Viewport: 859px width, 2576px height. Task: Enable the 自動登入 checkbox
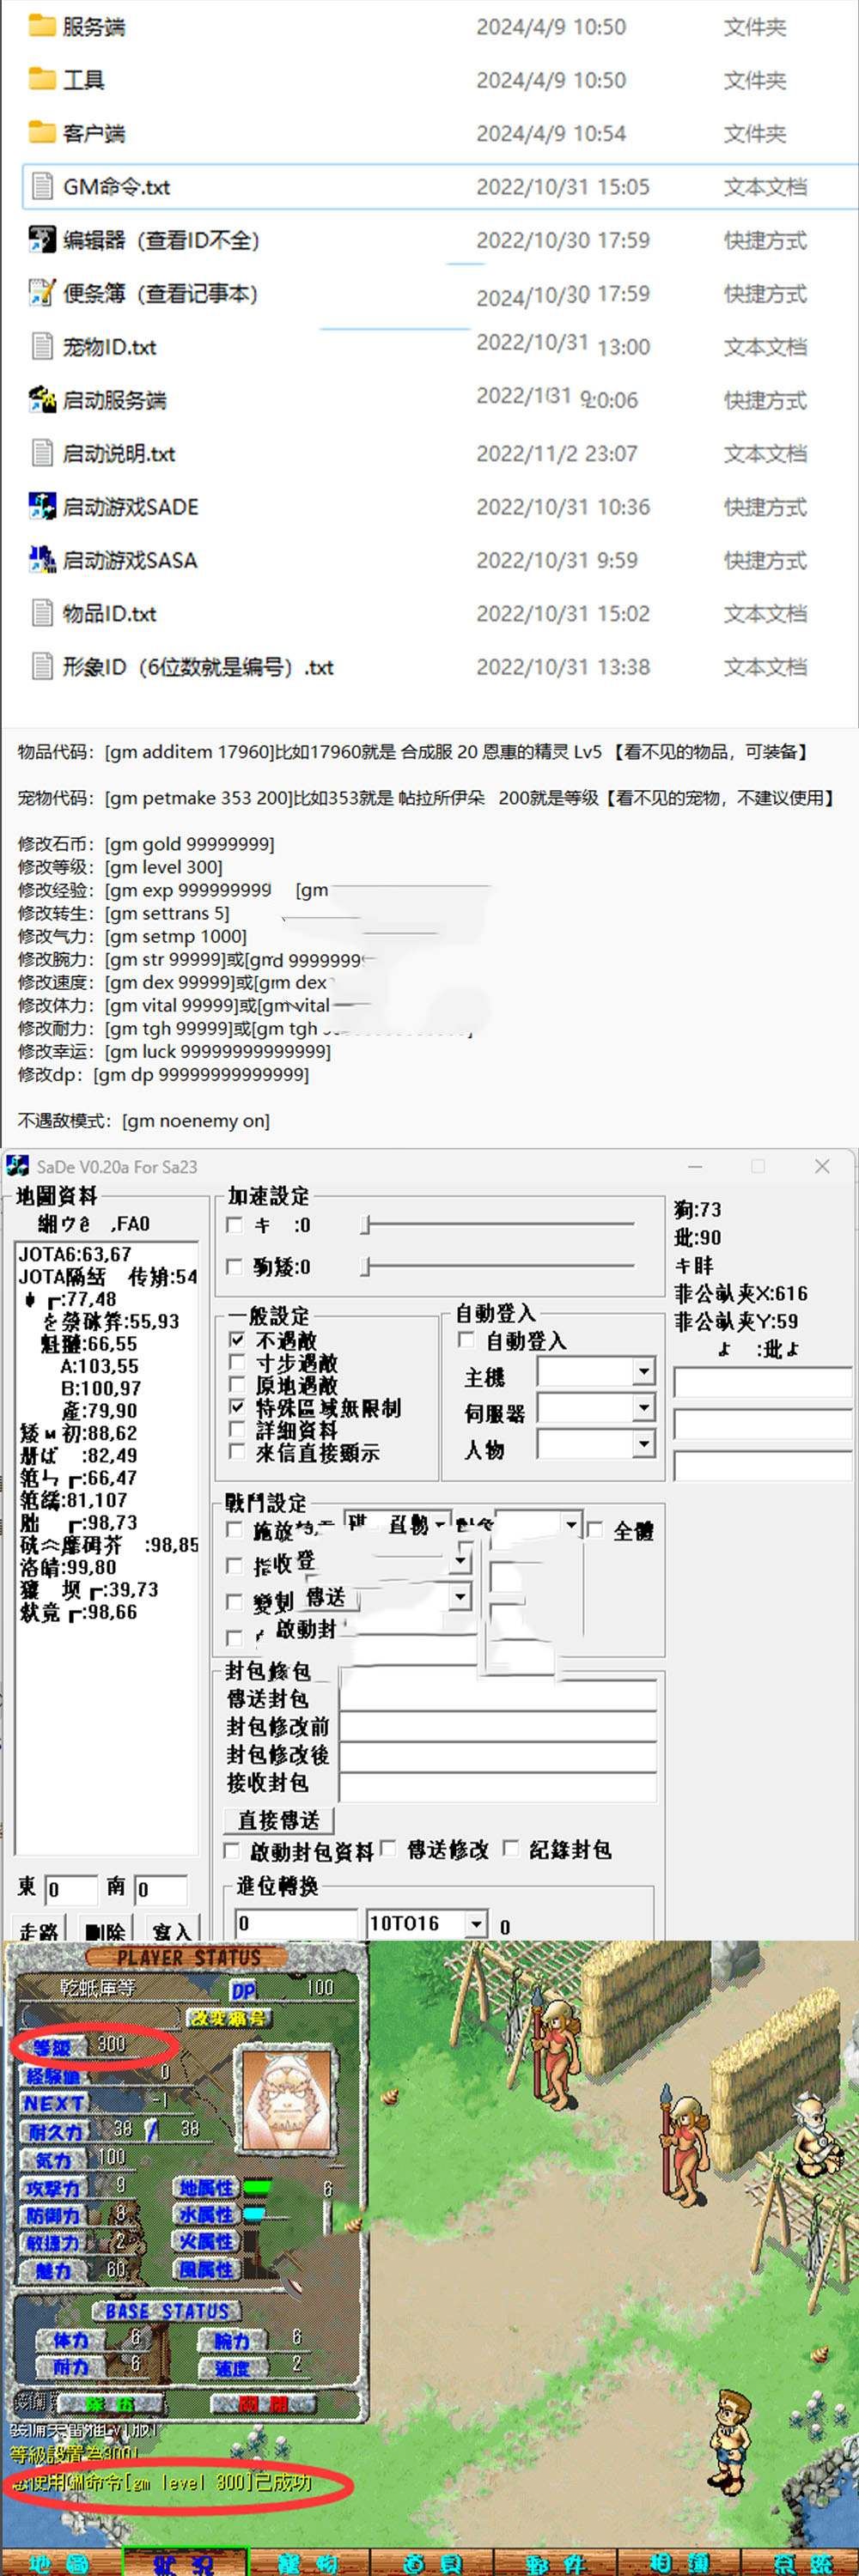466,1340
